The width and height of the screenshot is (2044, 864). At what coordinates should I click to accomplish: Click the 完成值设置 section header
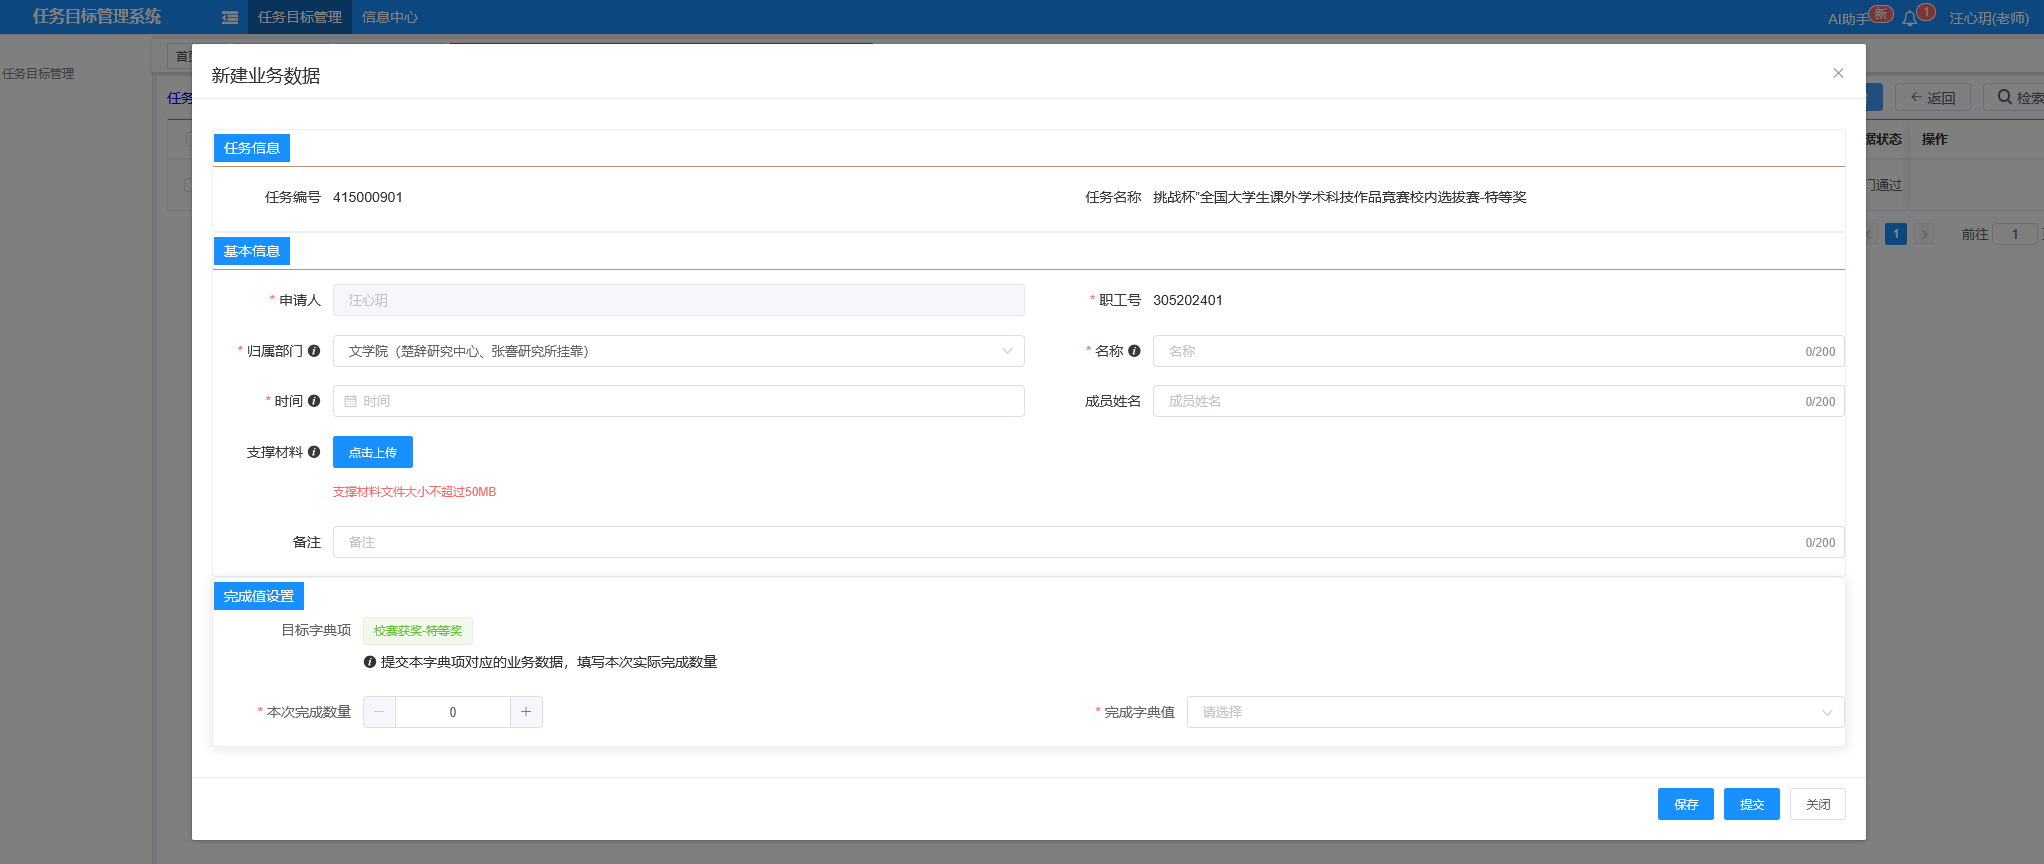coord(259,596)
